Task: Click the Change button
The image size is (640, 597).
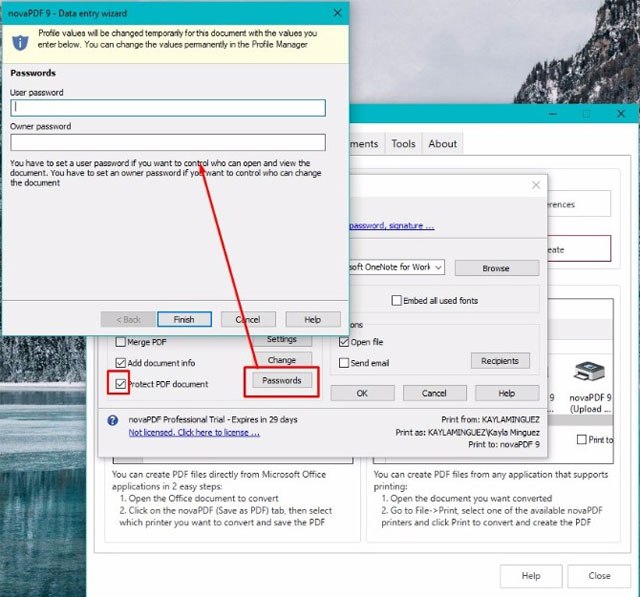Action: (282, 360)
